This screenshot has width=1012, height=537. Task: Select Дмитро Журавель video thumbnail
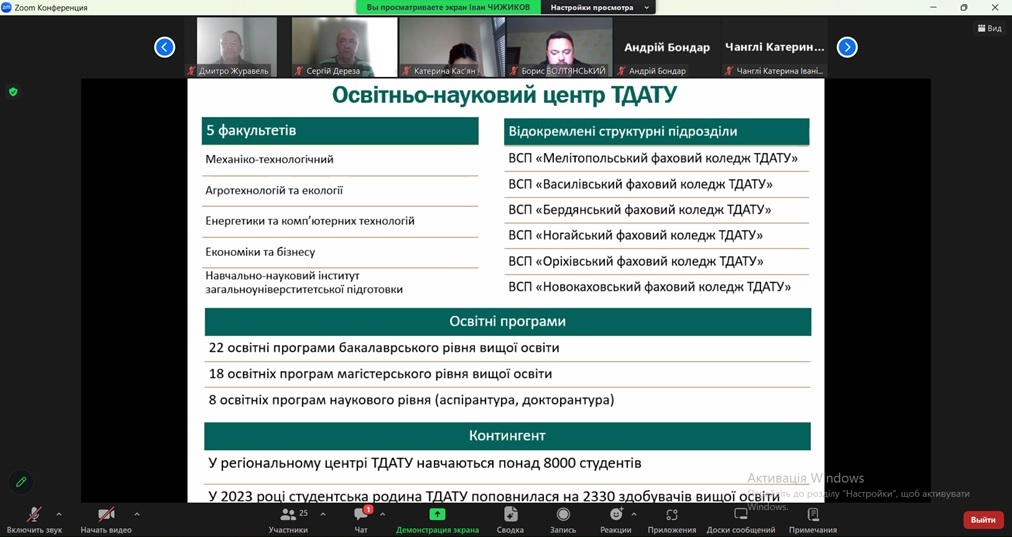coord(237,47)
